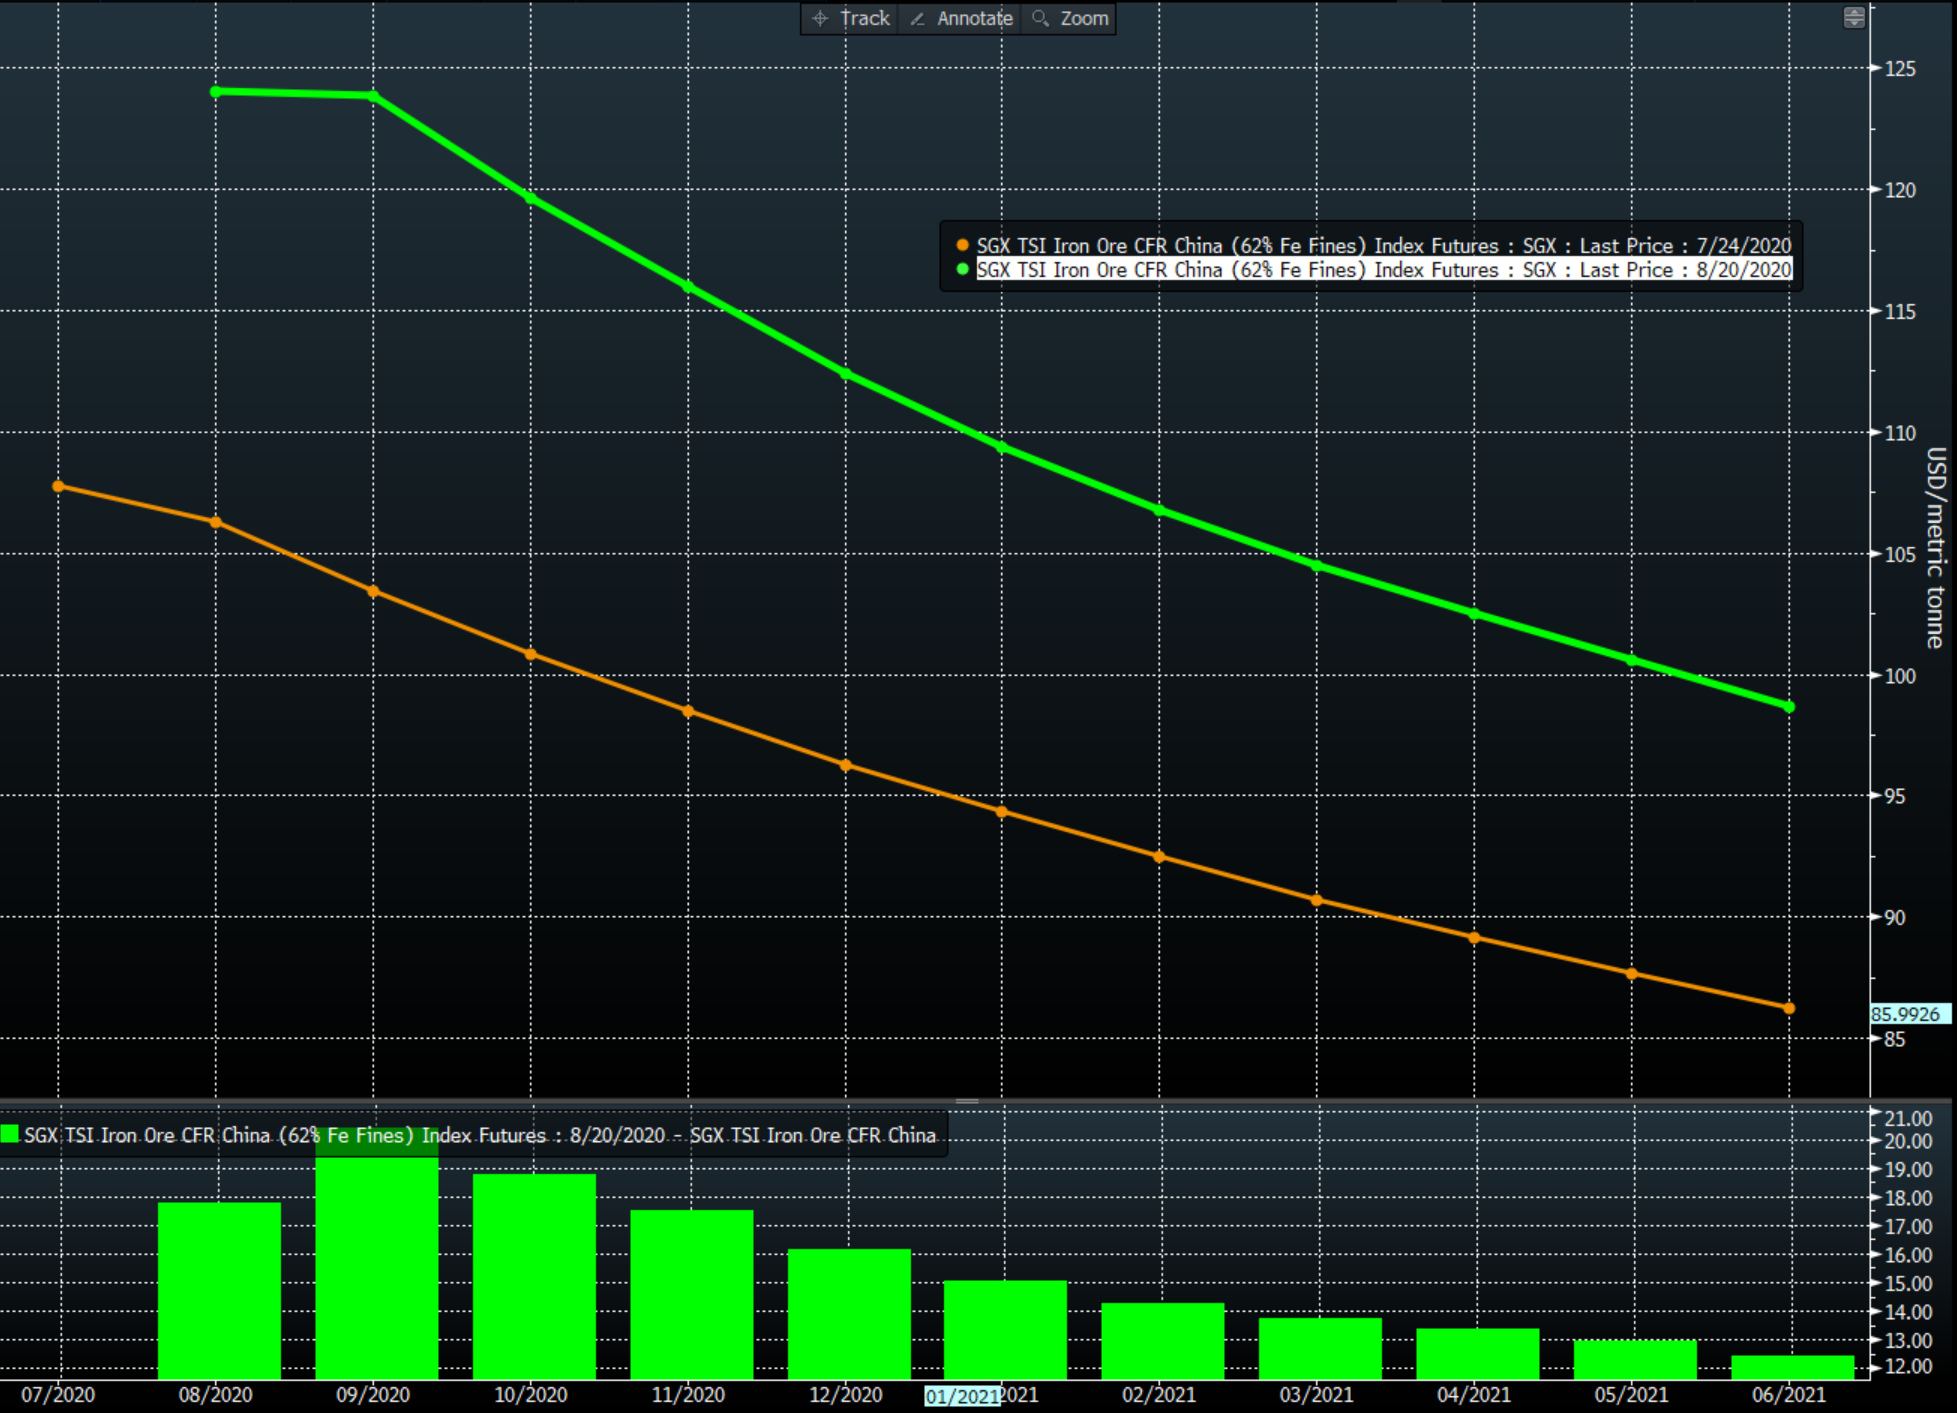Click the highlighted 01/2021 date label
This screenshot has width=1957, height=1413.
point(962,1395)
